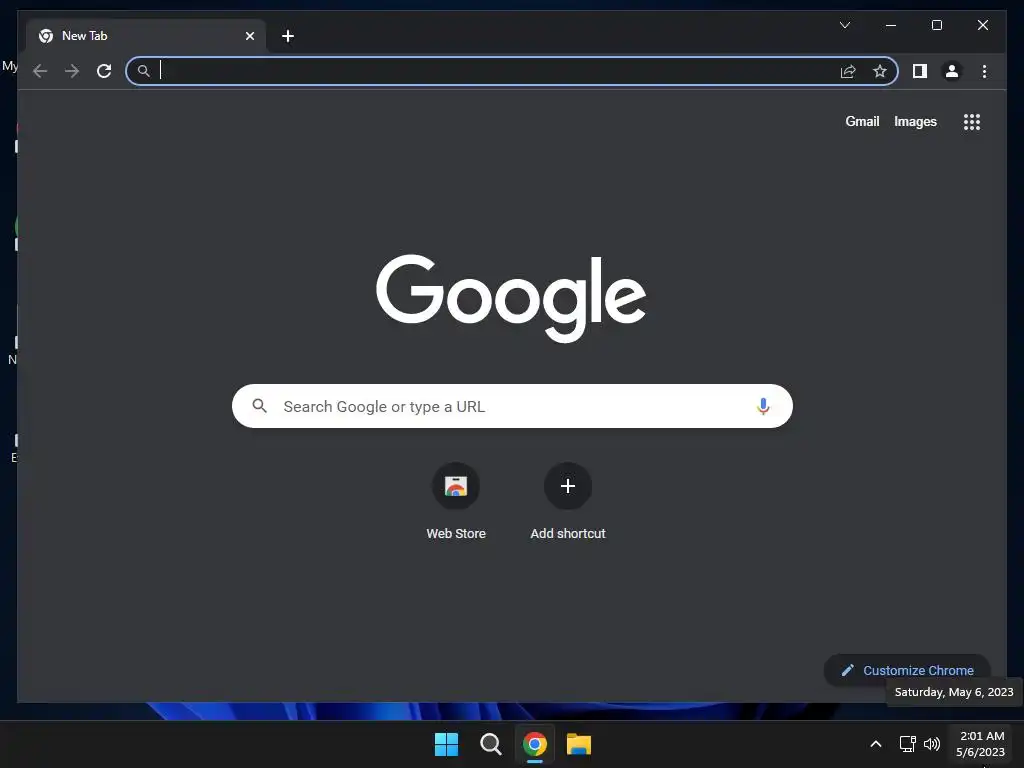The height and width of the screenshot is (768, 1024).
Task: Open Chrome's three-dot menu
Action: pyautogui.click(x=984, y=71)
